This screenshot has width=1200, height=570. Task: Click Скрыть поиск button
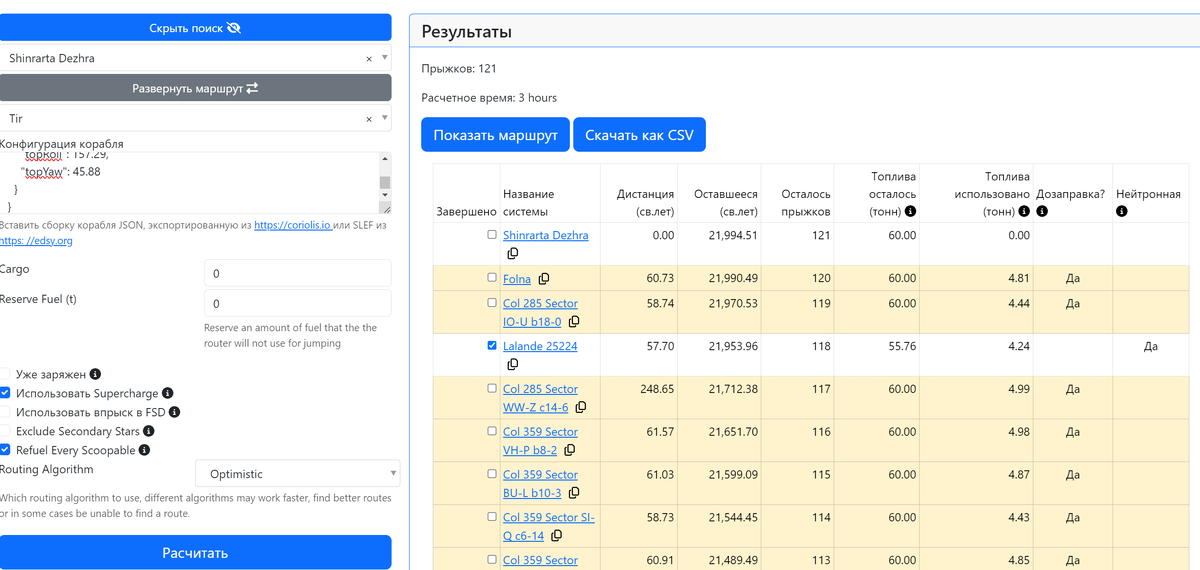(x=195, y=28)
